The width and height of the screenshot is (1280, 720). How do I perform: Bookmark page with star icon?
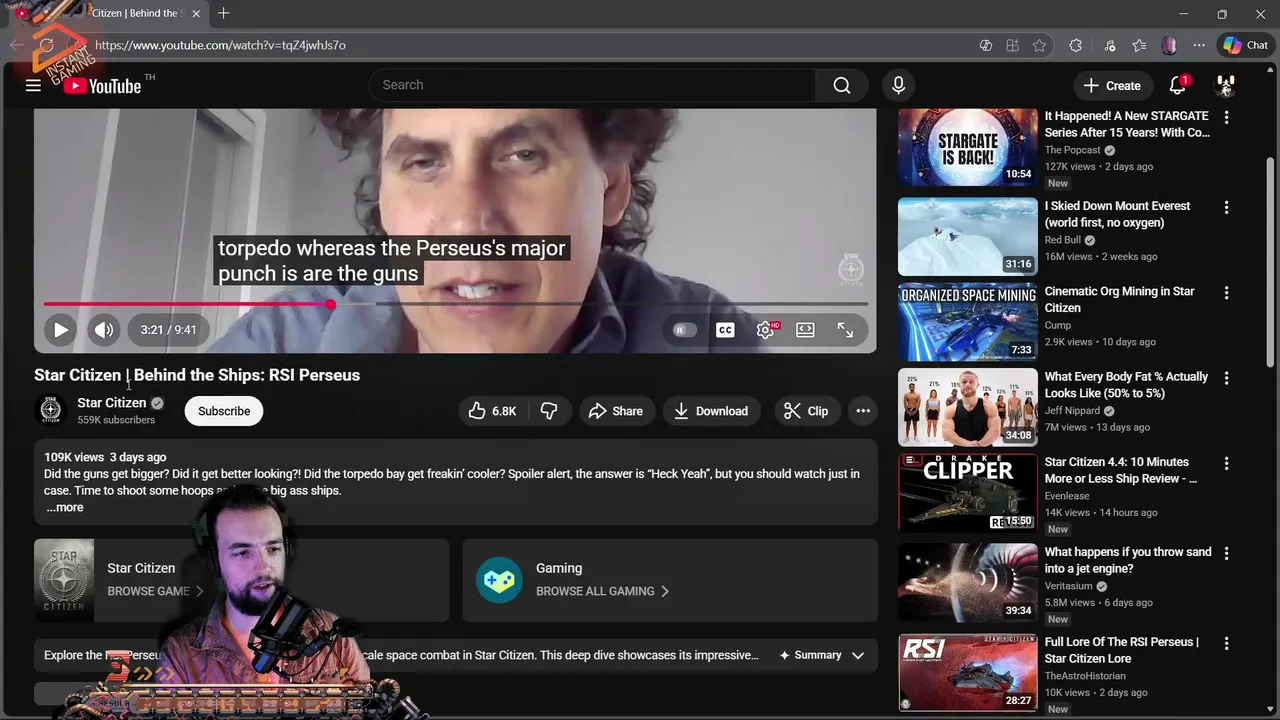point(1040,45)
